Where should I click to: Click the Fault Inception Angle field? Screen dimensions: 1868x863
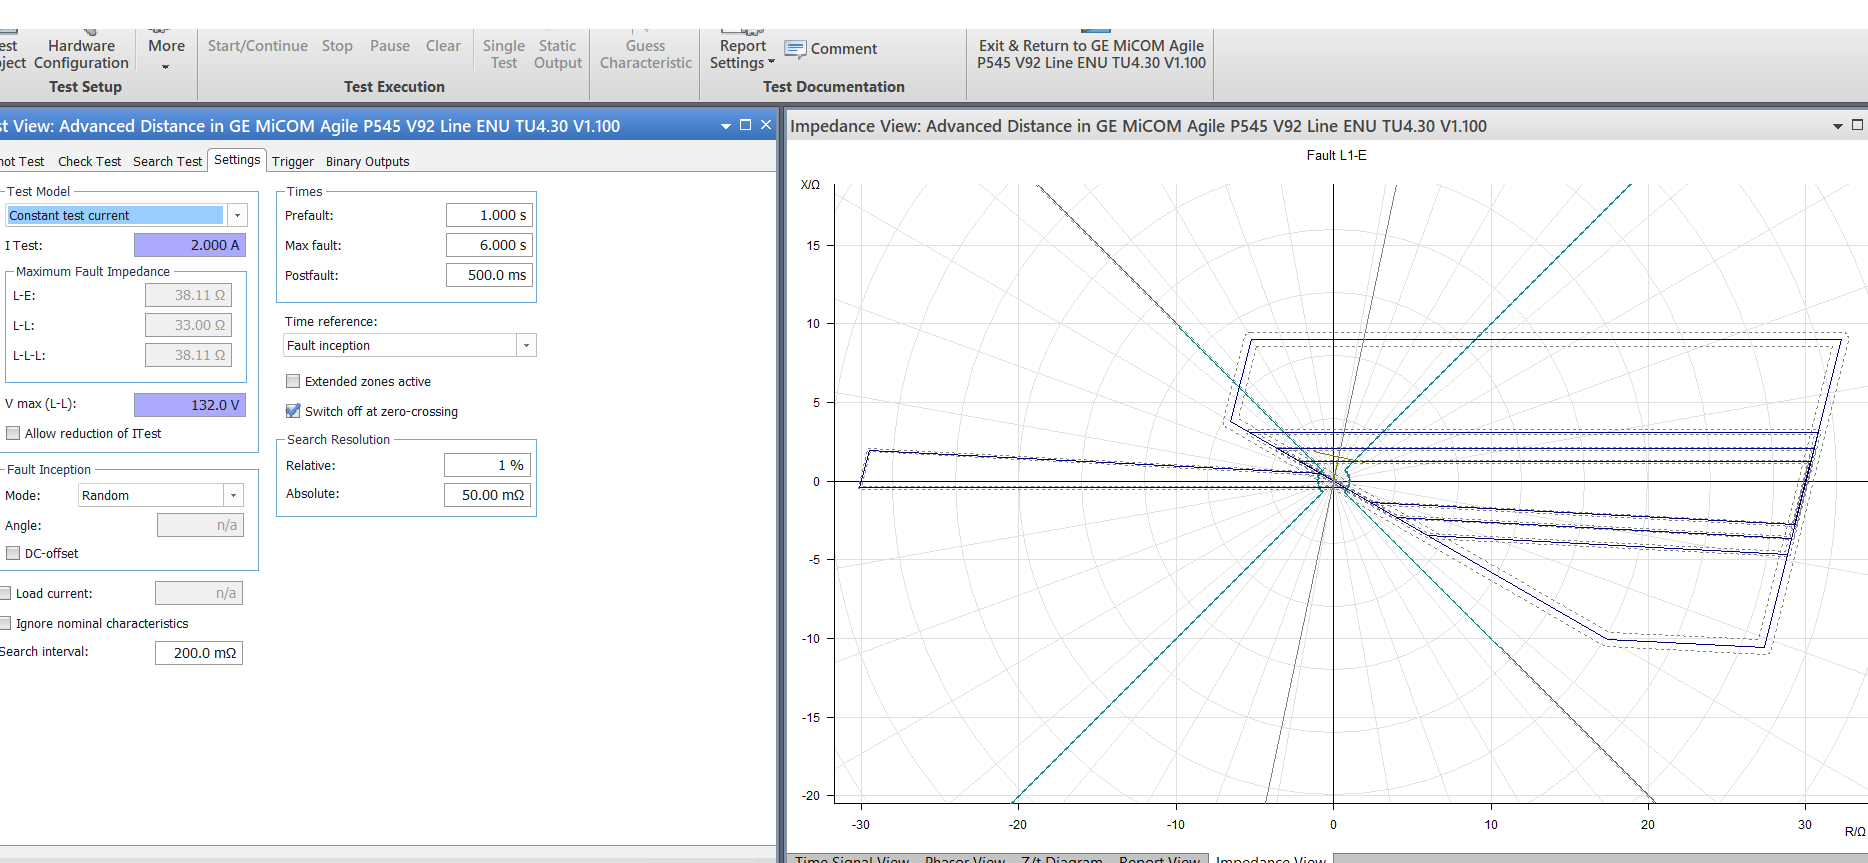tap(200, 525)
